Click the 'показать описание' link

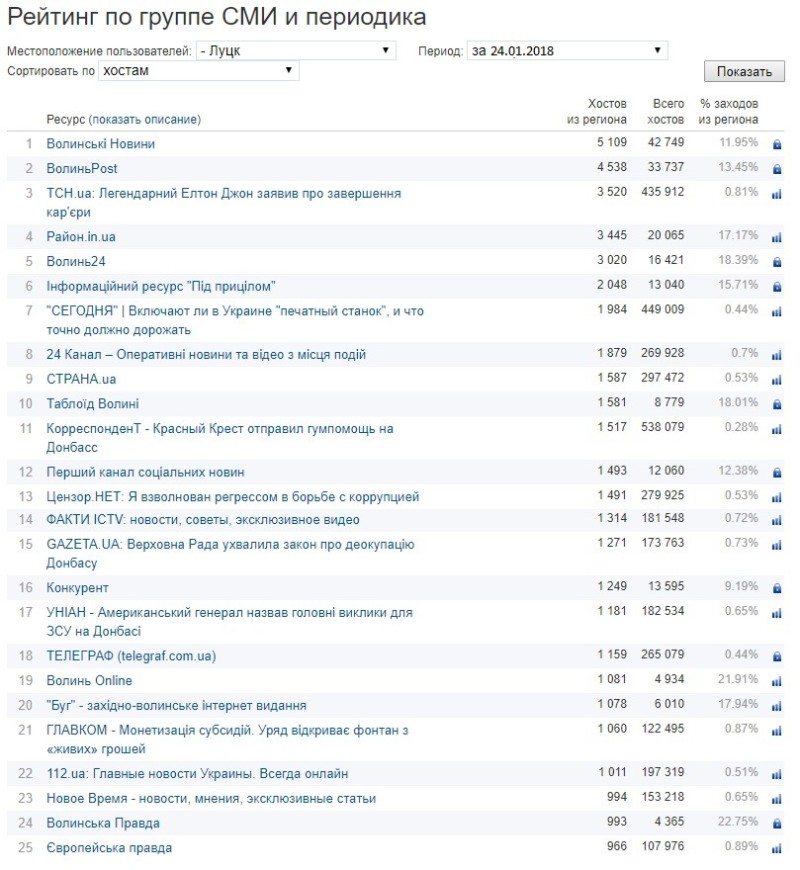coord(145,120)
